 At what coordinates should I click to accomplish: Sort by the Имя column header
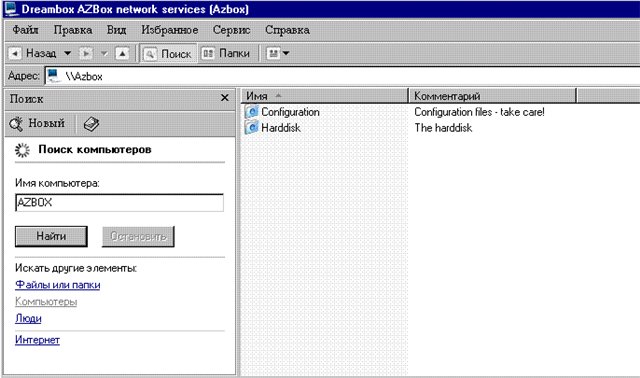tap(324, 96)
